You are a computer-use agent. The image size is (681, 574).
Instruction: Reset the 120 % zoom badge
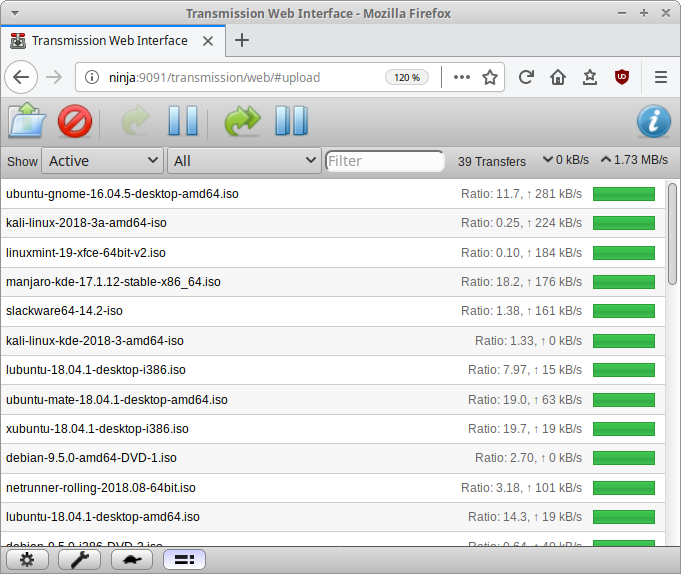407,77
